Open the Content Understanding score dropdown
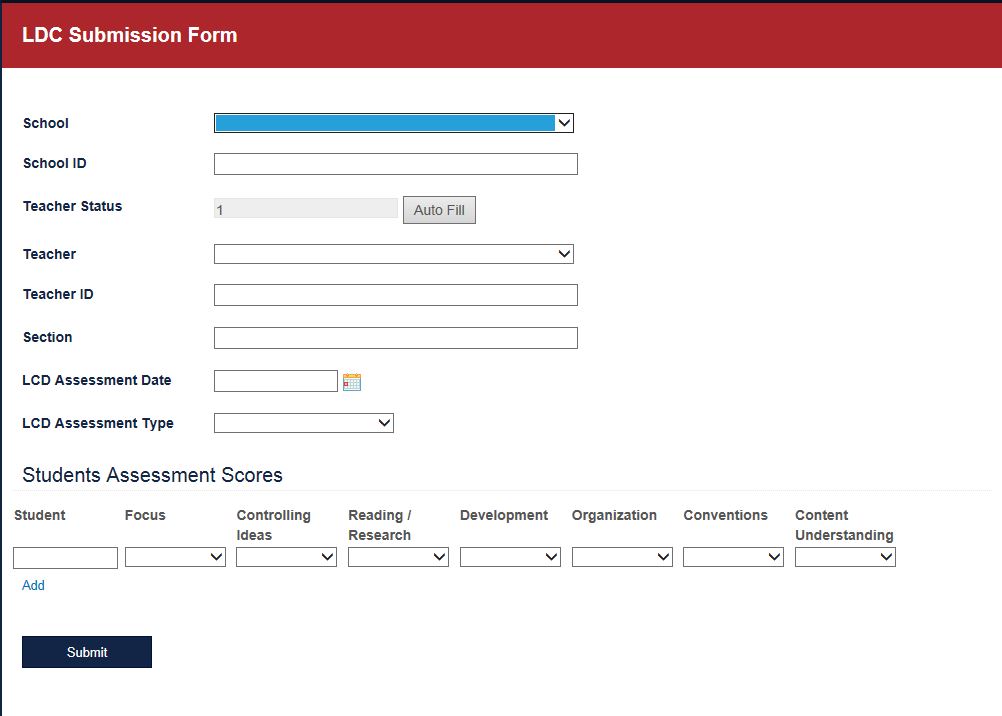The image size is (1002, 716). coord(845,557)
